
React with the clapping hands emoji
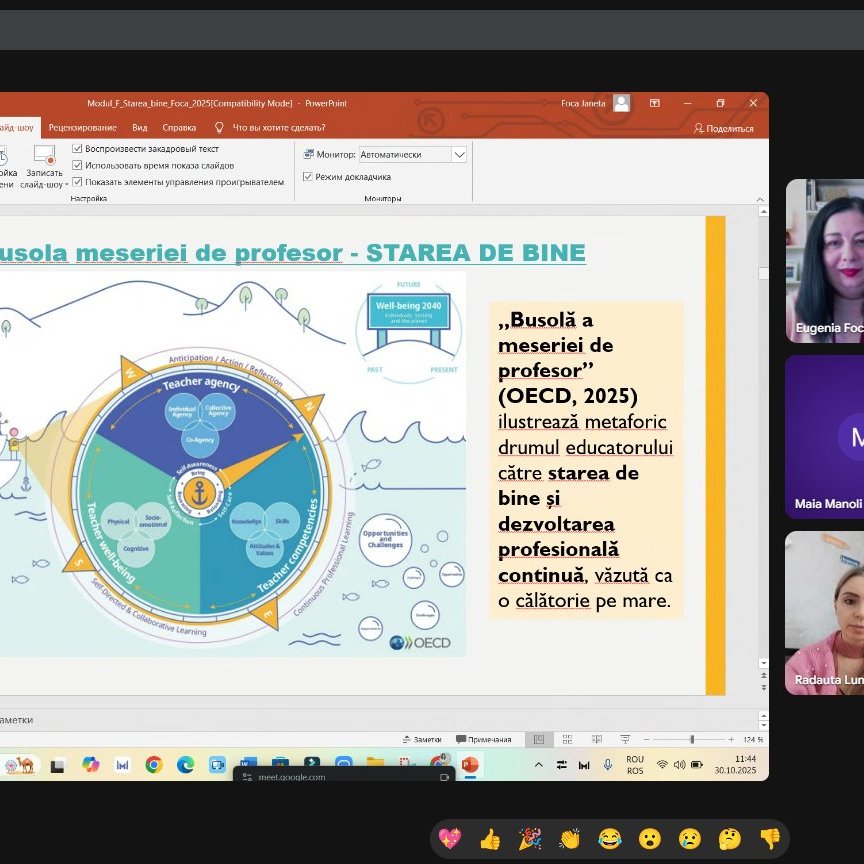coord(570,839)
